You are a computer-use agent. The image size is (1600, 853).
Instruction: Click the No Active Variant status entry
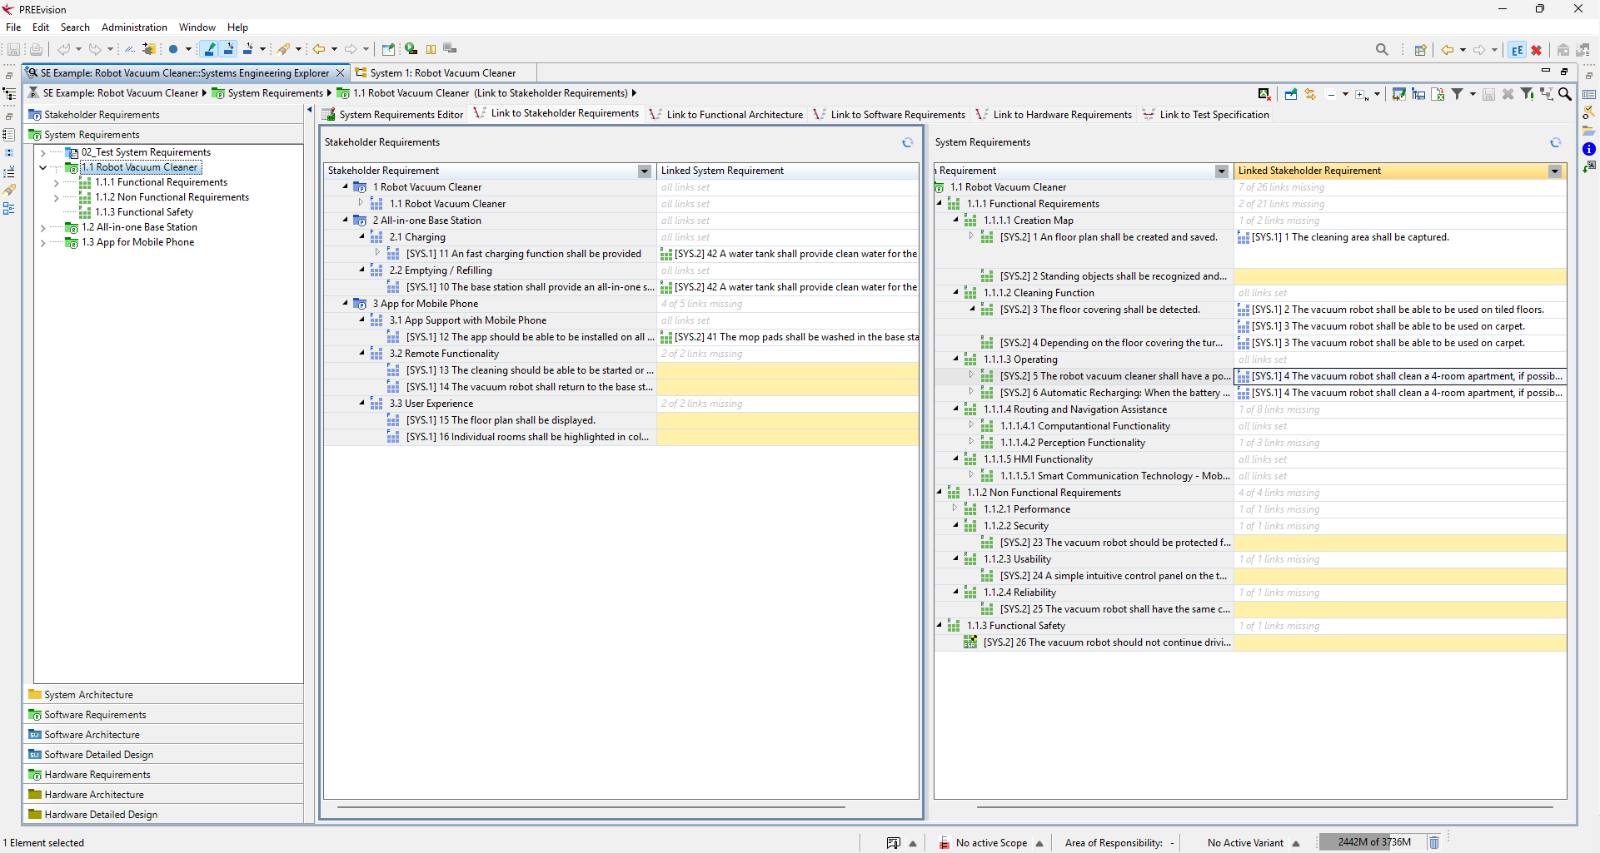tap(1245, 843)
